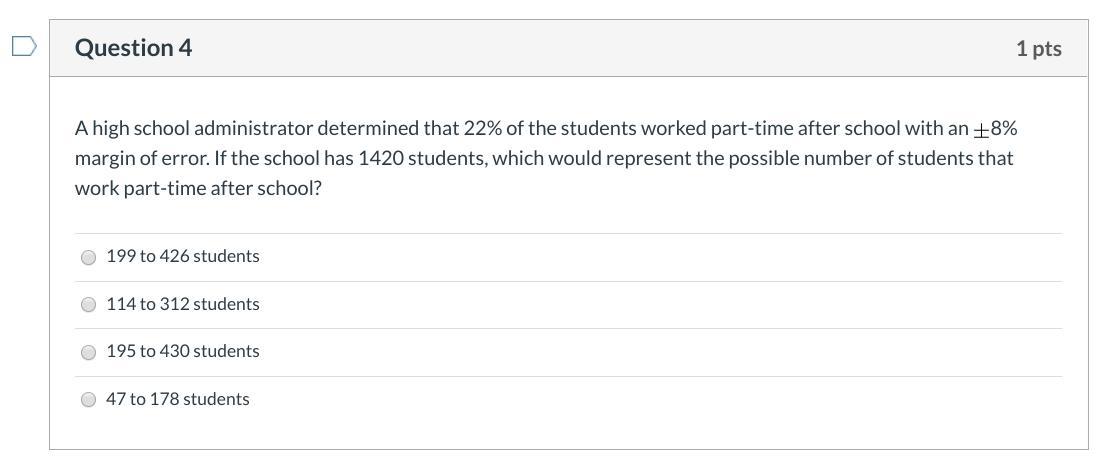Select the radio button for 199 to 426 students
Screen dimensions: 1105x461
click(x=88, y=257)
